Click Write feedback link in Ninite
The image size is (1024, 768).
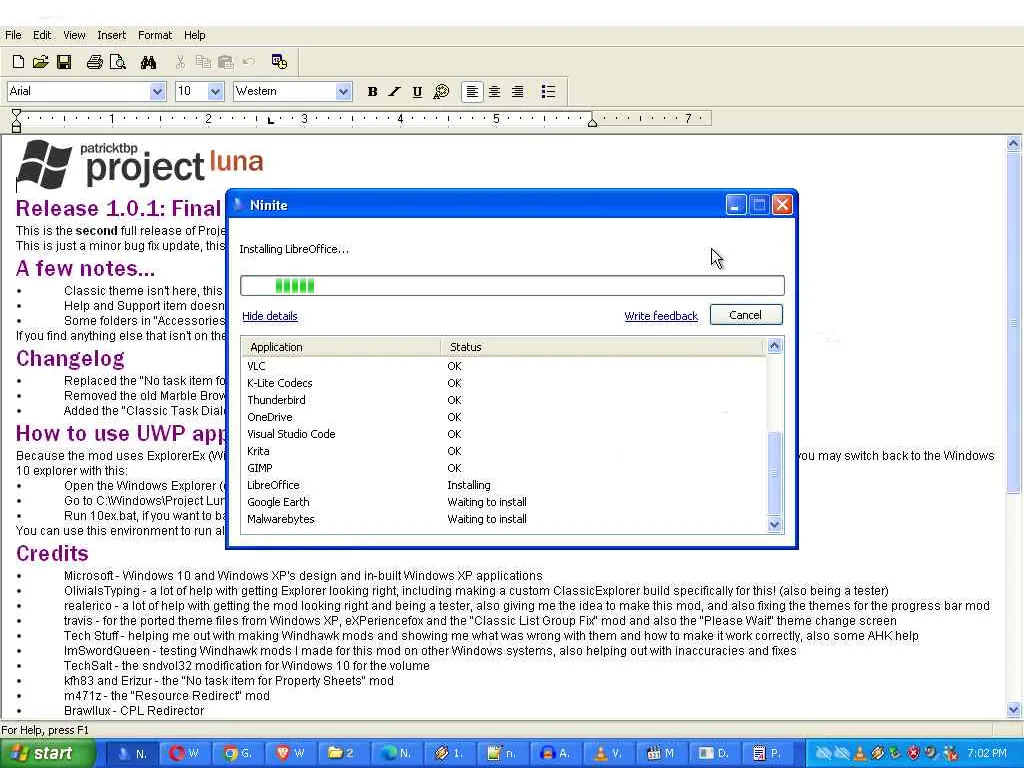pyautogui.click(x=661, y=316)
